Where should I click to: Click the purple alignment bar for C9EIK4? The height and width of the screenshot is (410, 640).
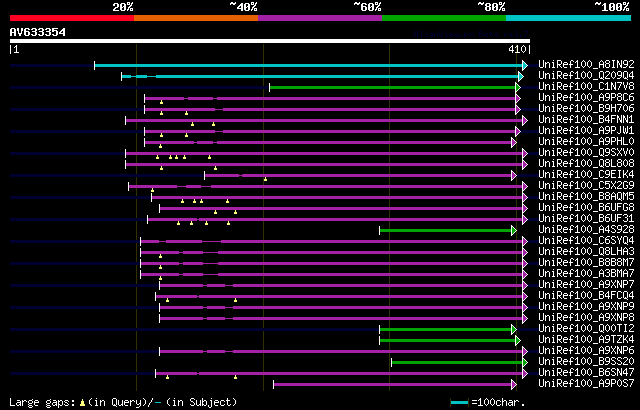point(358,175)
